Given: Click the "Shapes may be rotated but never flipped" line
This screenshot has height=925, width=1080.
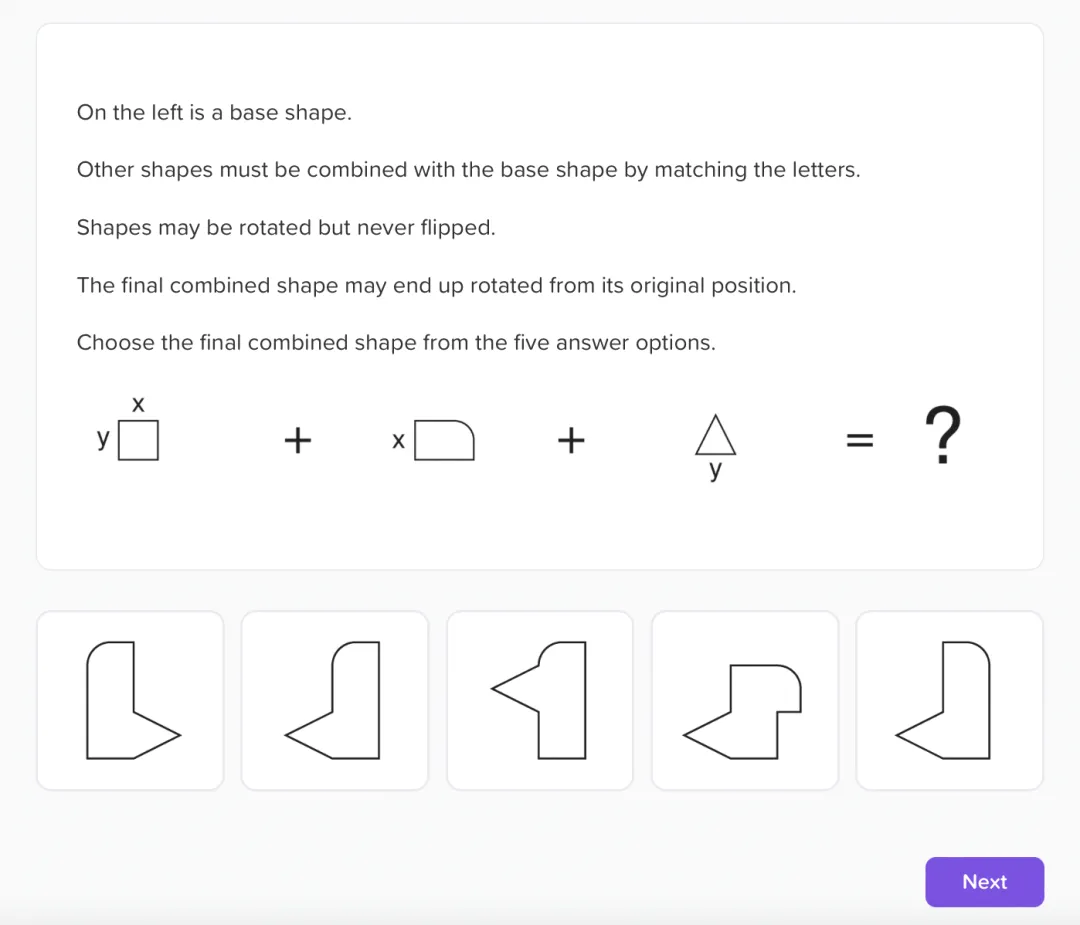Looking at the screenshot, I should click(x=286, y=228).
